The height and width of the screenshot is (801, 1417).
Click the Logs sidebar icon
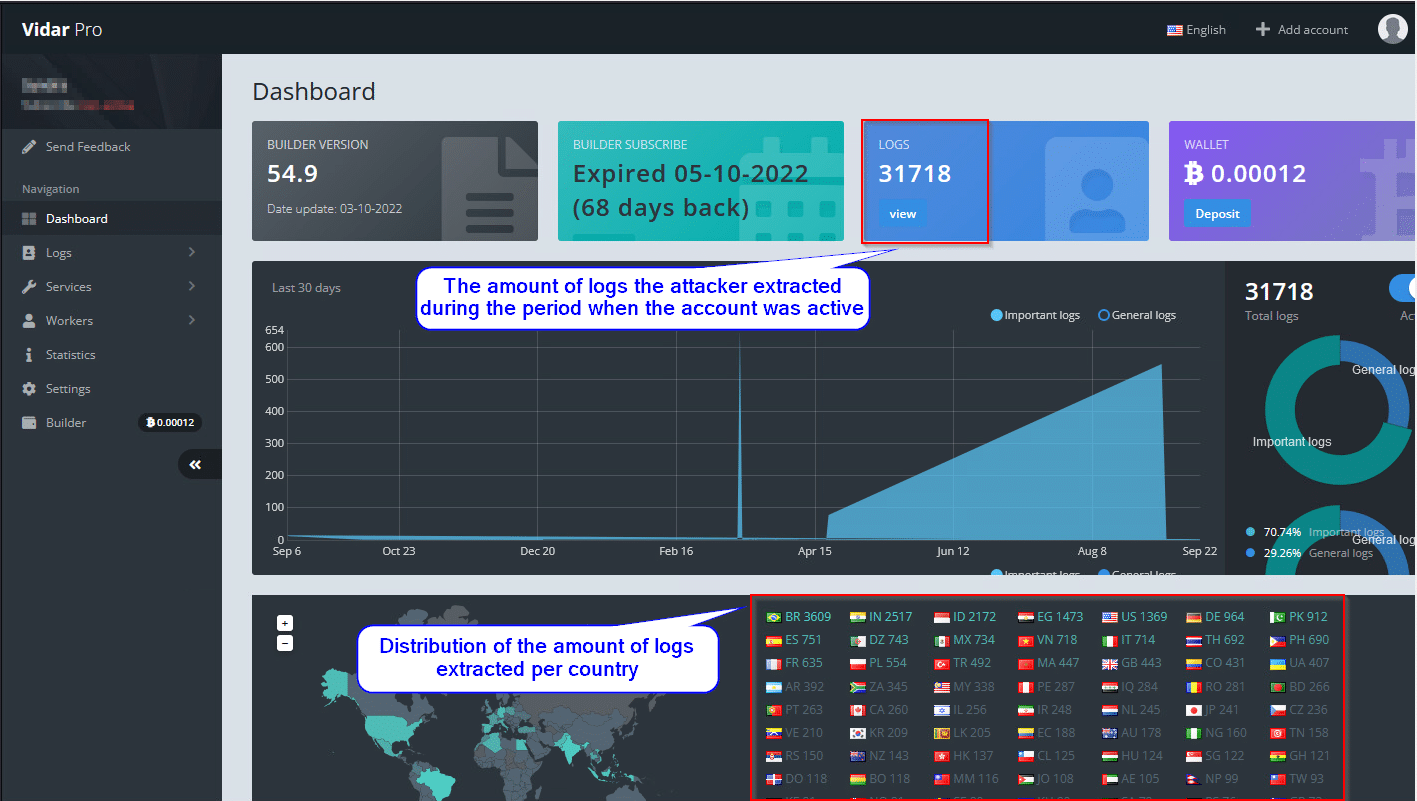tap(29, 253)
